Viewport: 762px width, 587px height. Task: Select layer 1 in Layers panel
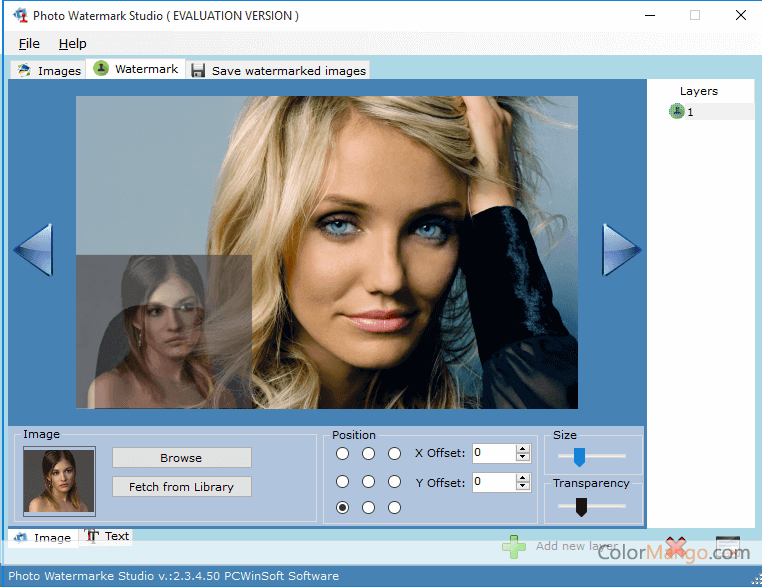tap(689, 112)
